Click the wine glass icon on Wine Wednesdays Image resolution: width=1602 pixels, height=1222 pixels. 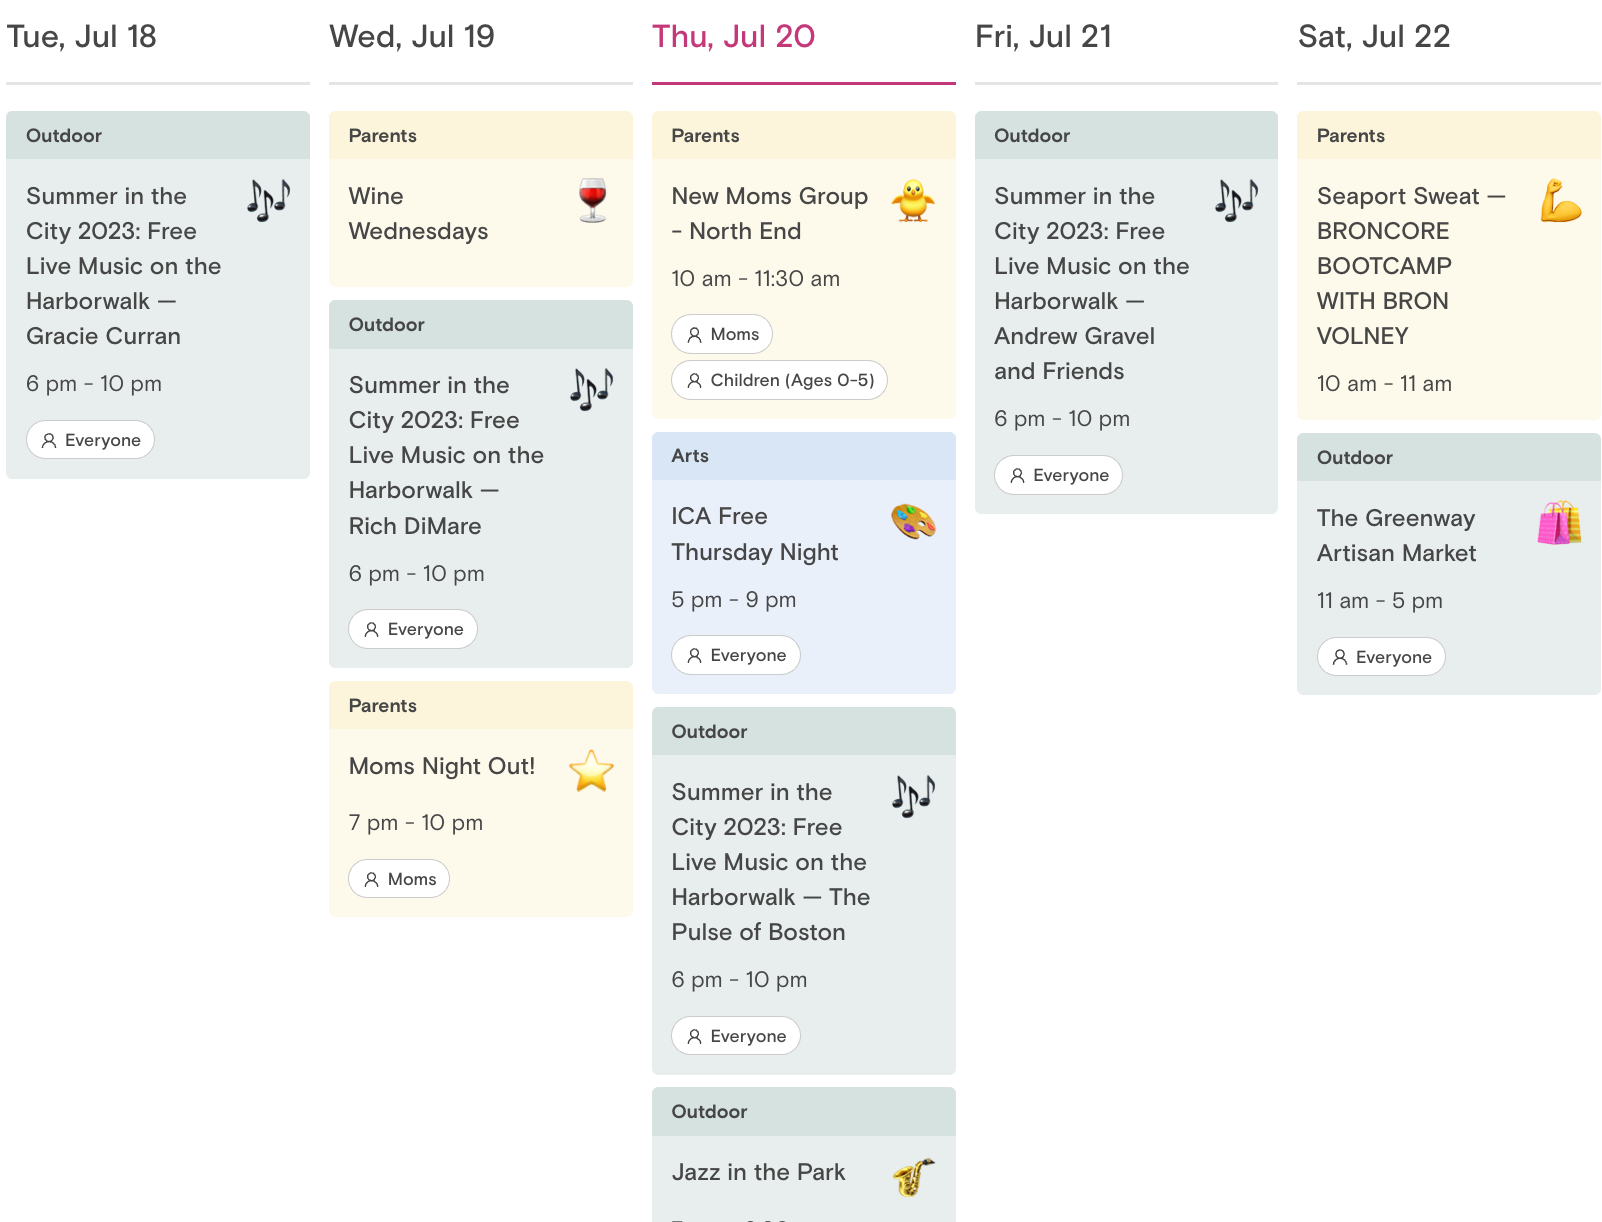(x=593, y=200)
